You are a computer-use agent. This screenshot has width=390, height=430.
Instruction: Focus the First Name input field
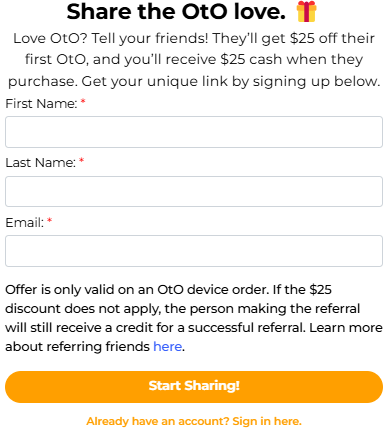coord(194,132)
